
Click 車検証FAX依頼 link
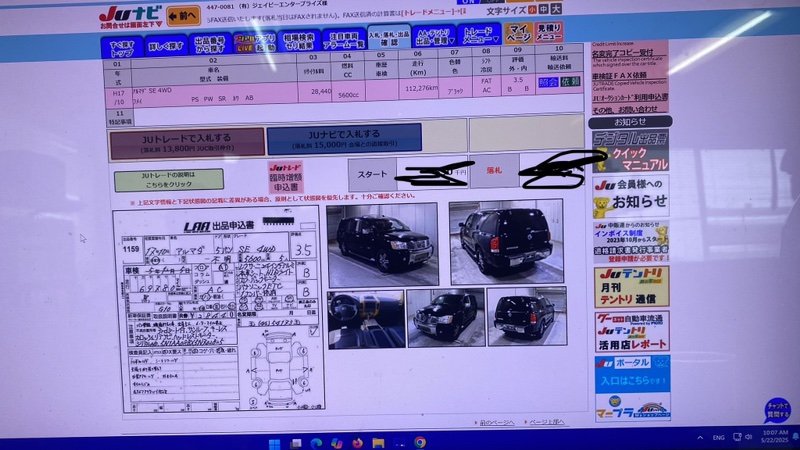(x=619, y=76)
